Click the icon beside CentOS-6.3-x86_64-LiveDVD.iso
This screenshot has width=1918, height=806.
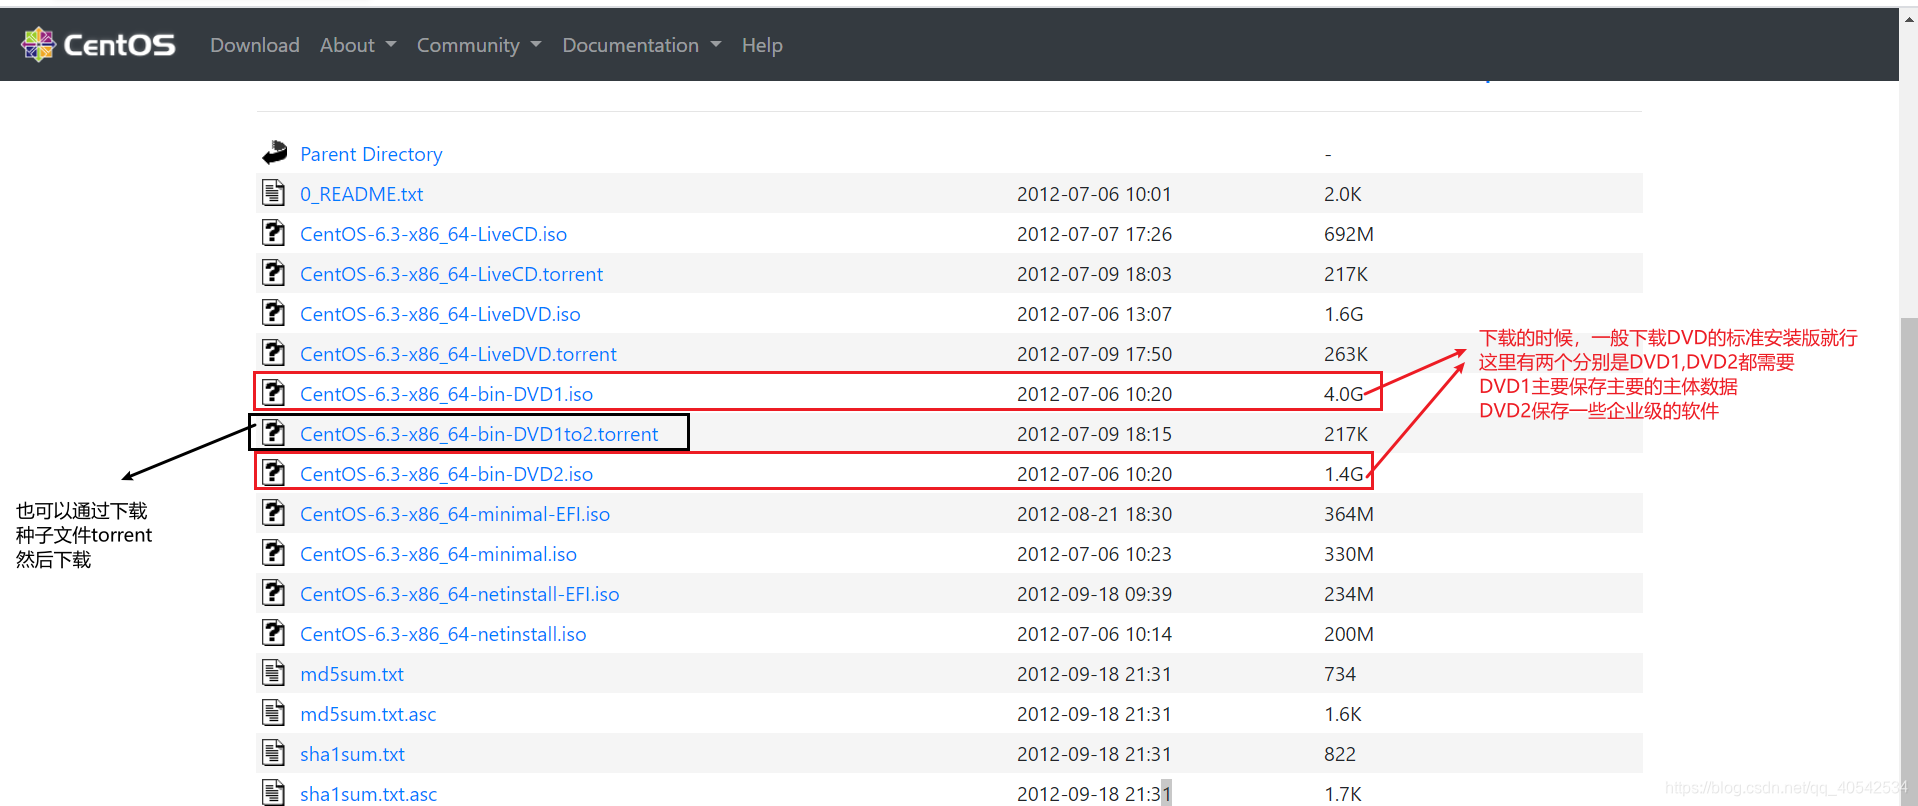click(273, 312)
